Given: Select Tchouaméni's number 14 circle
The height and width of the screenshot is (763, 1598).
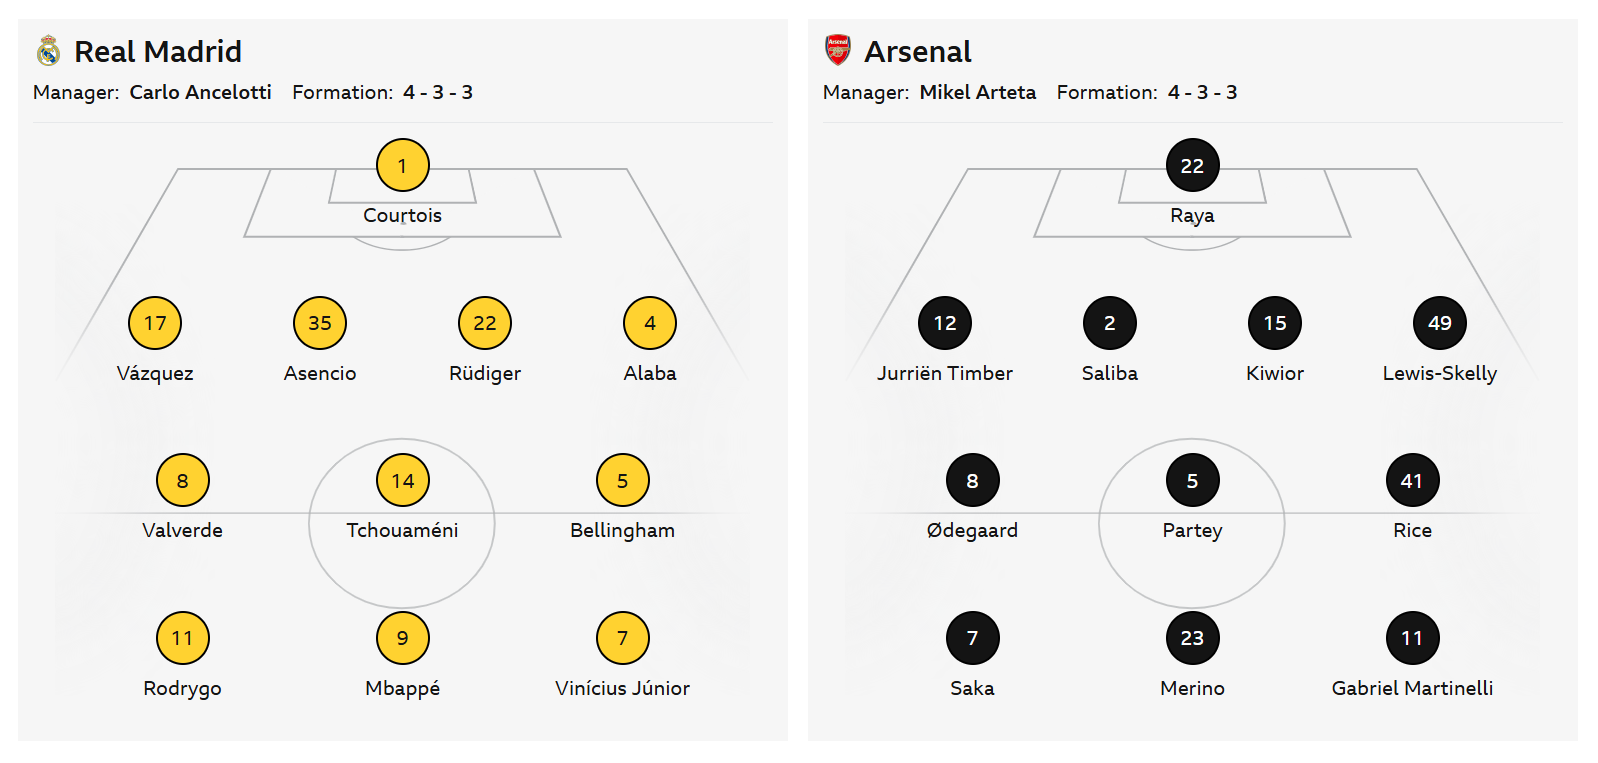Looking at the screenshot, I should point(403,480).
